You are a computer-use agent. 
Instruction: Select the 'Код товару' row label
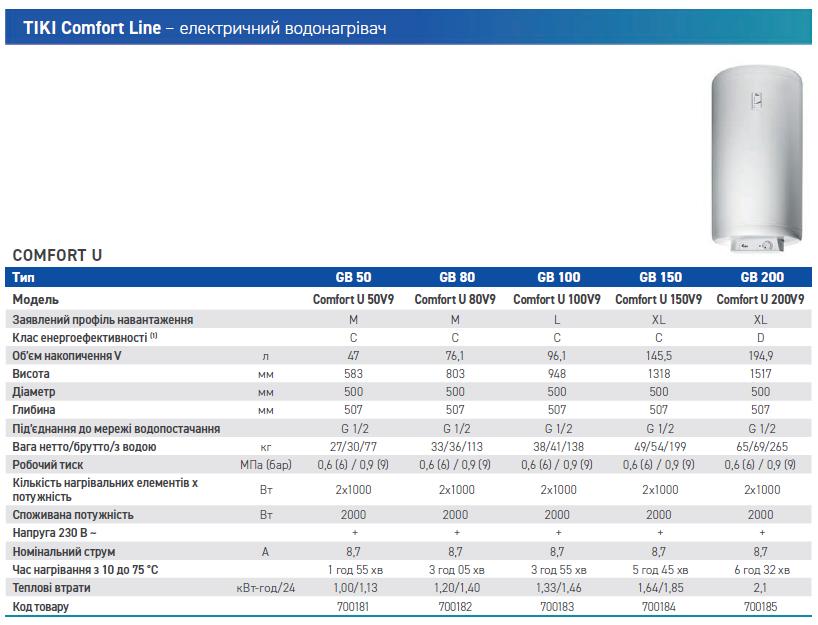coord(40,606)
